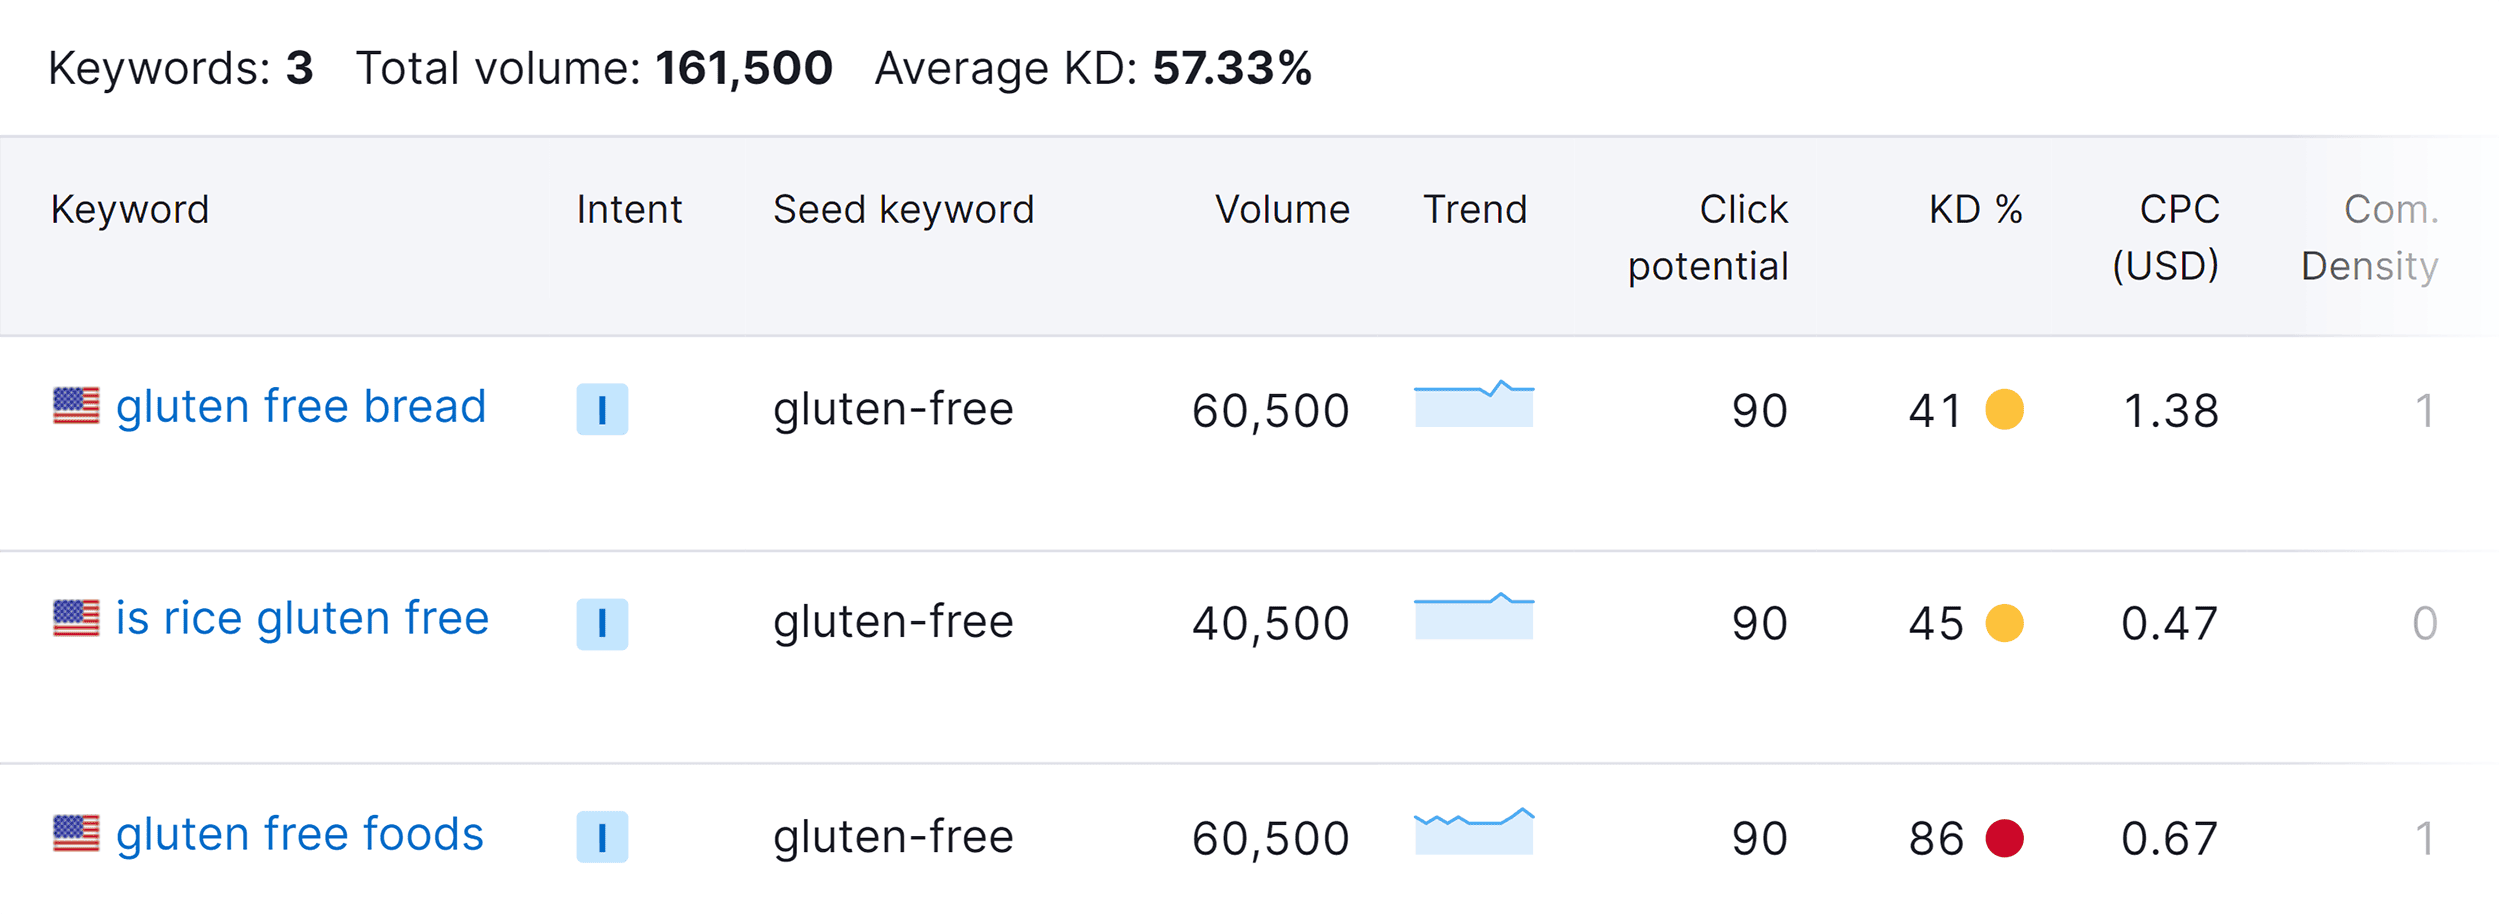Click US flag icon beside is rice gluten free
This screenshot has height=914, width=2500.
point(76,618)
